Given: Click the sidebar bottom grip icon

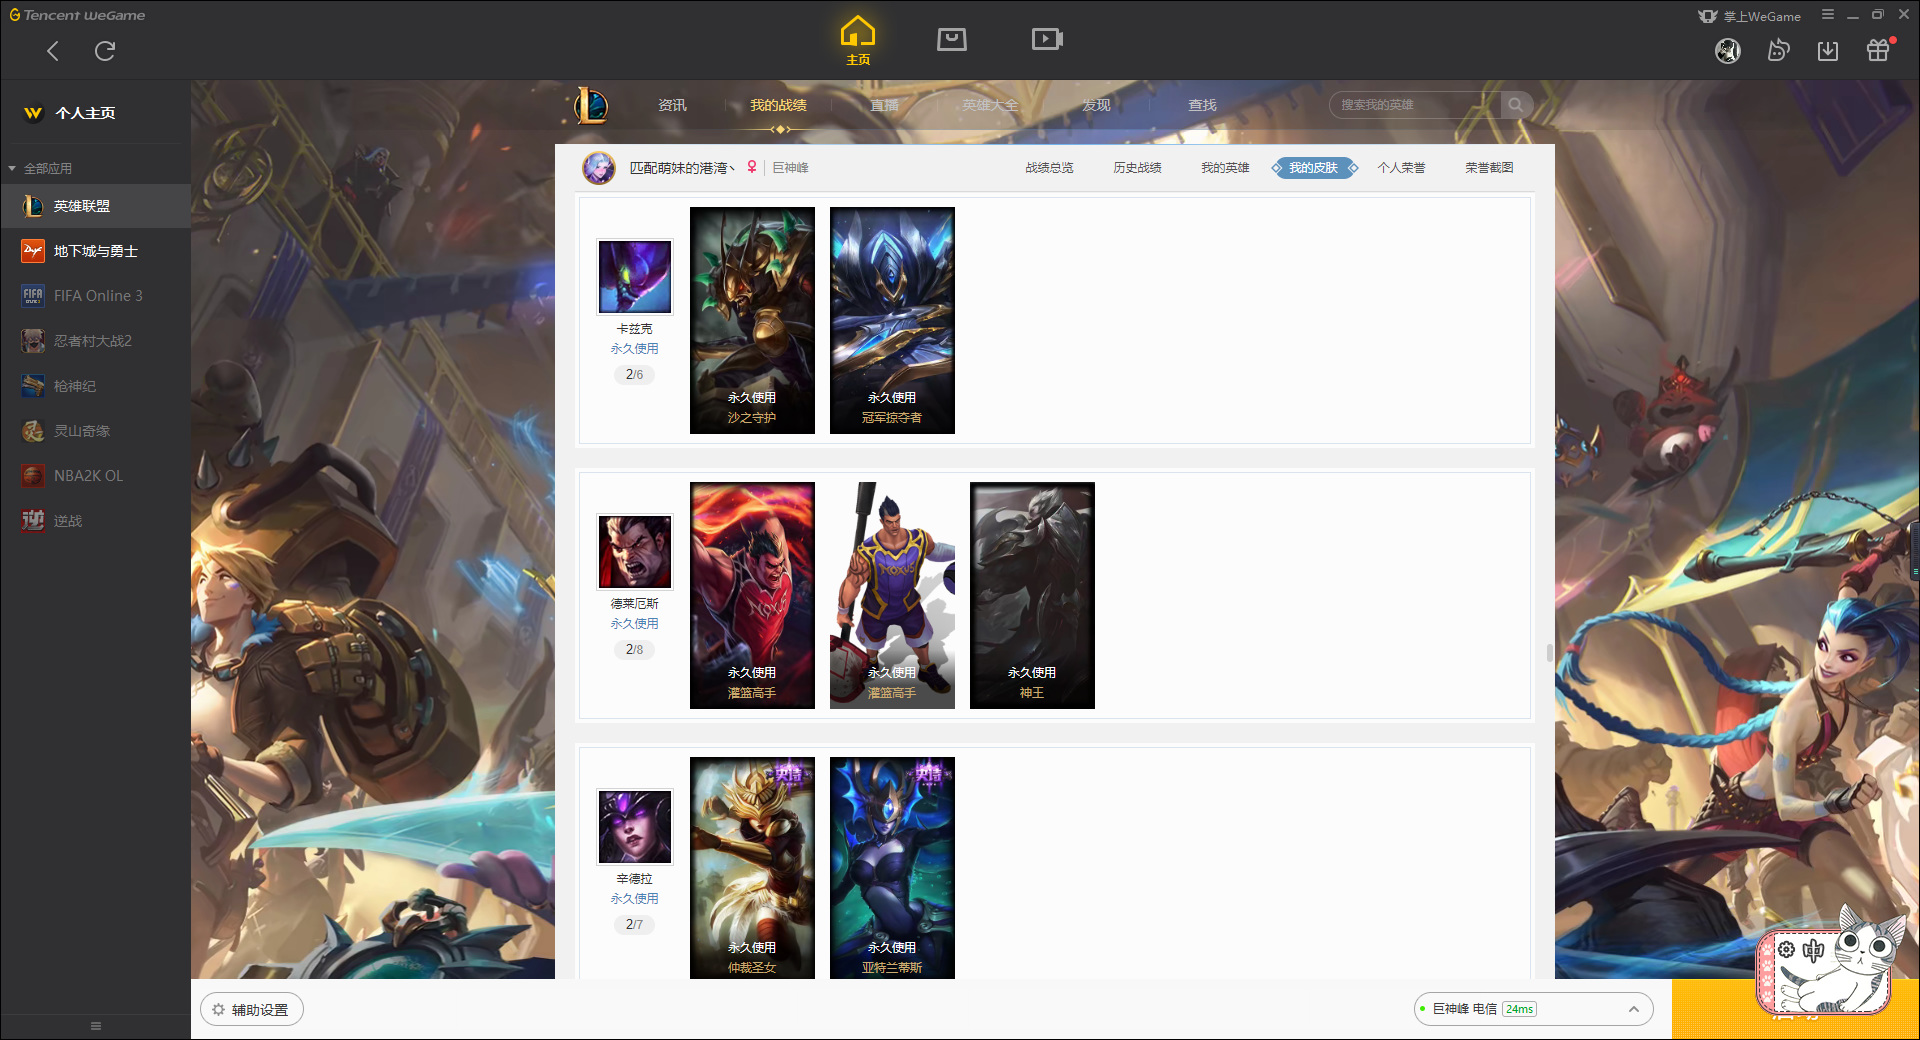Looking at the screenshot, I should [x=96, y=1026].
